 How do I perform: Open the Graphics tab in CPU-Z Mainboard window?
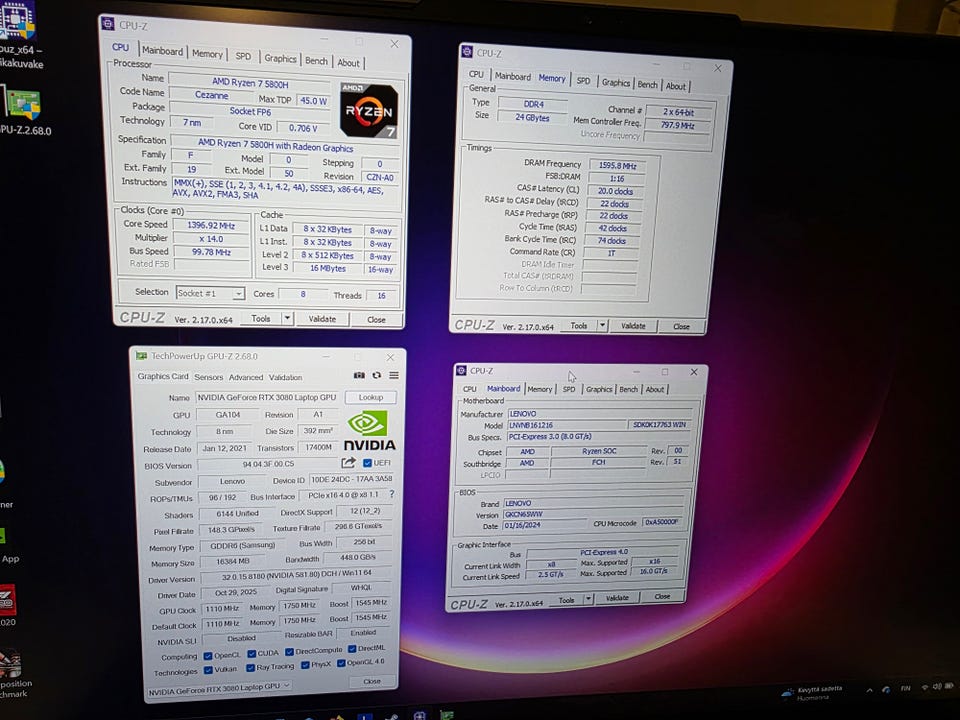(599, 389)
